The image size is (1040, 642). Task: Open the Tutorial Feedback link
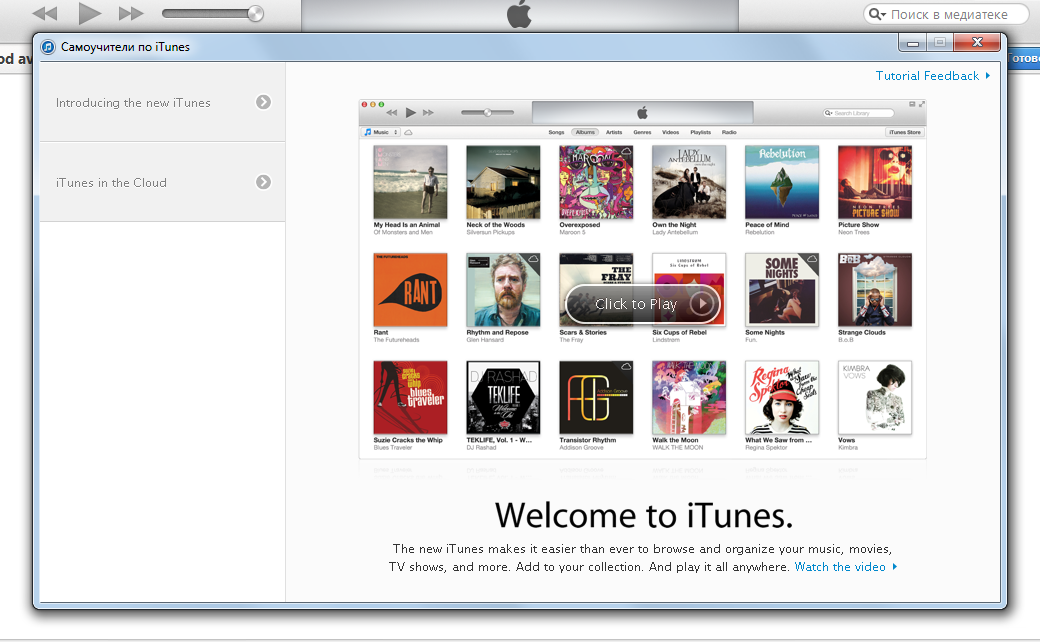[x=927, y=76]
